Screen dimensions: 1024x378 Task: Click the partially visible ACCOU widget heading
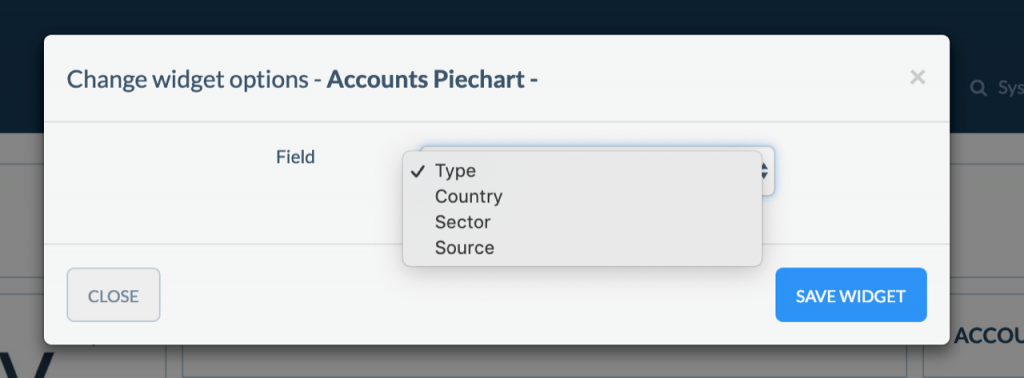pyautogui.click(x=989, y=336)
